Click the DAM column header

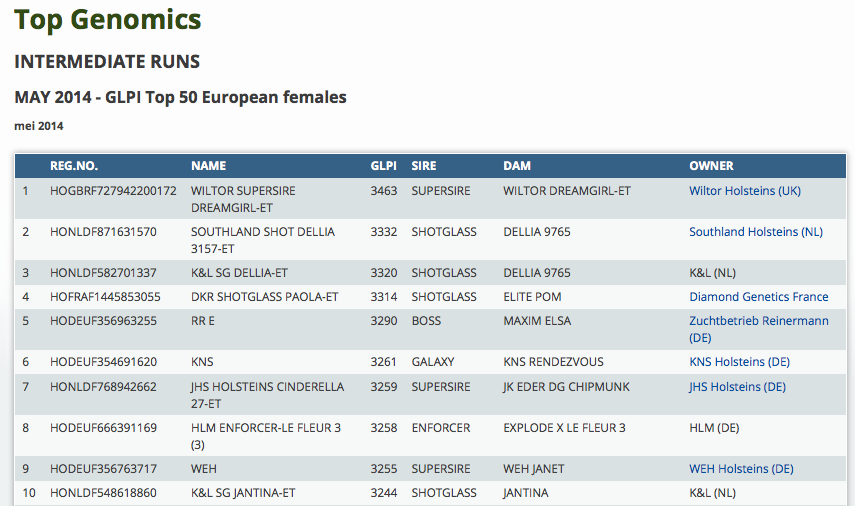tap(517, 166)
